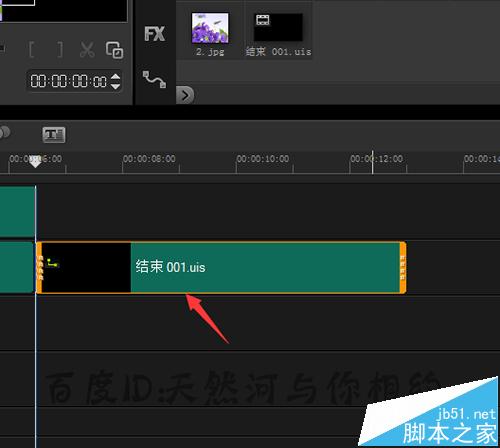Click the 2.jpg file name label

pyautogui.click(x=210, y=52)
